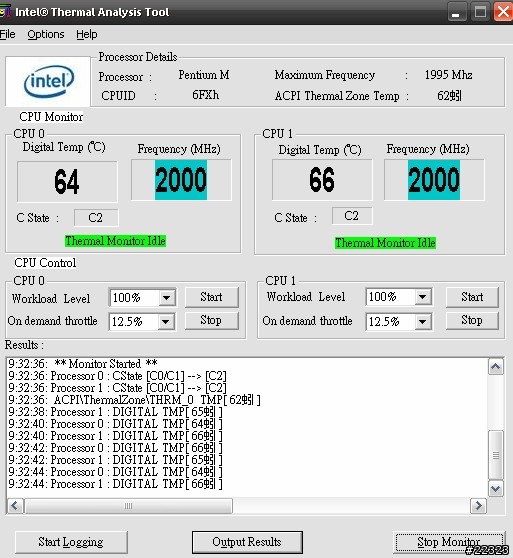Screen dimensions: 513x558
Task: Click log line 9:32:36 Processor 0 CState
Action: tap(117, 376)
